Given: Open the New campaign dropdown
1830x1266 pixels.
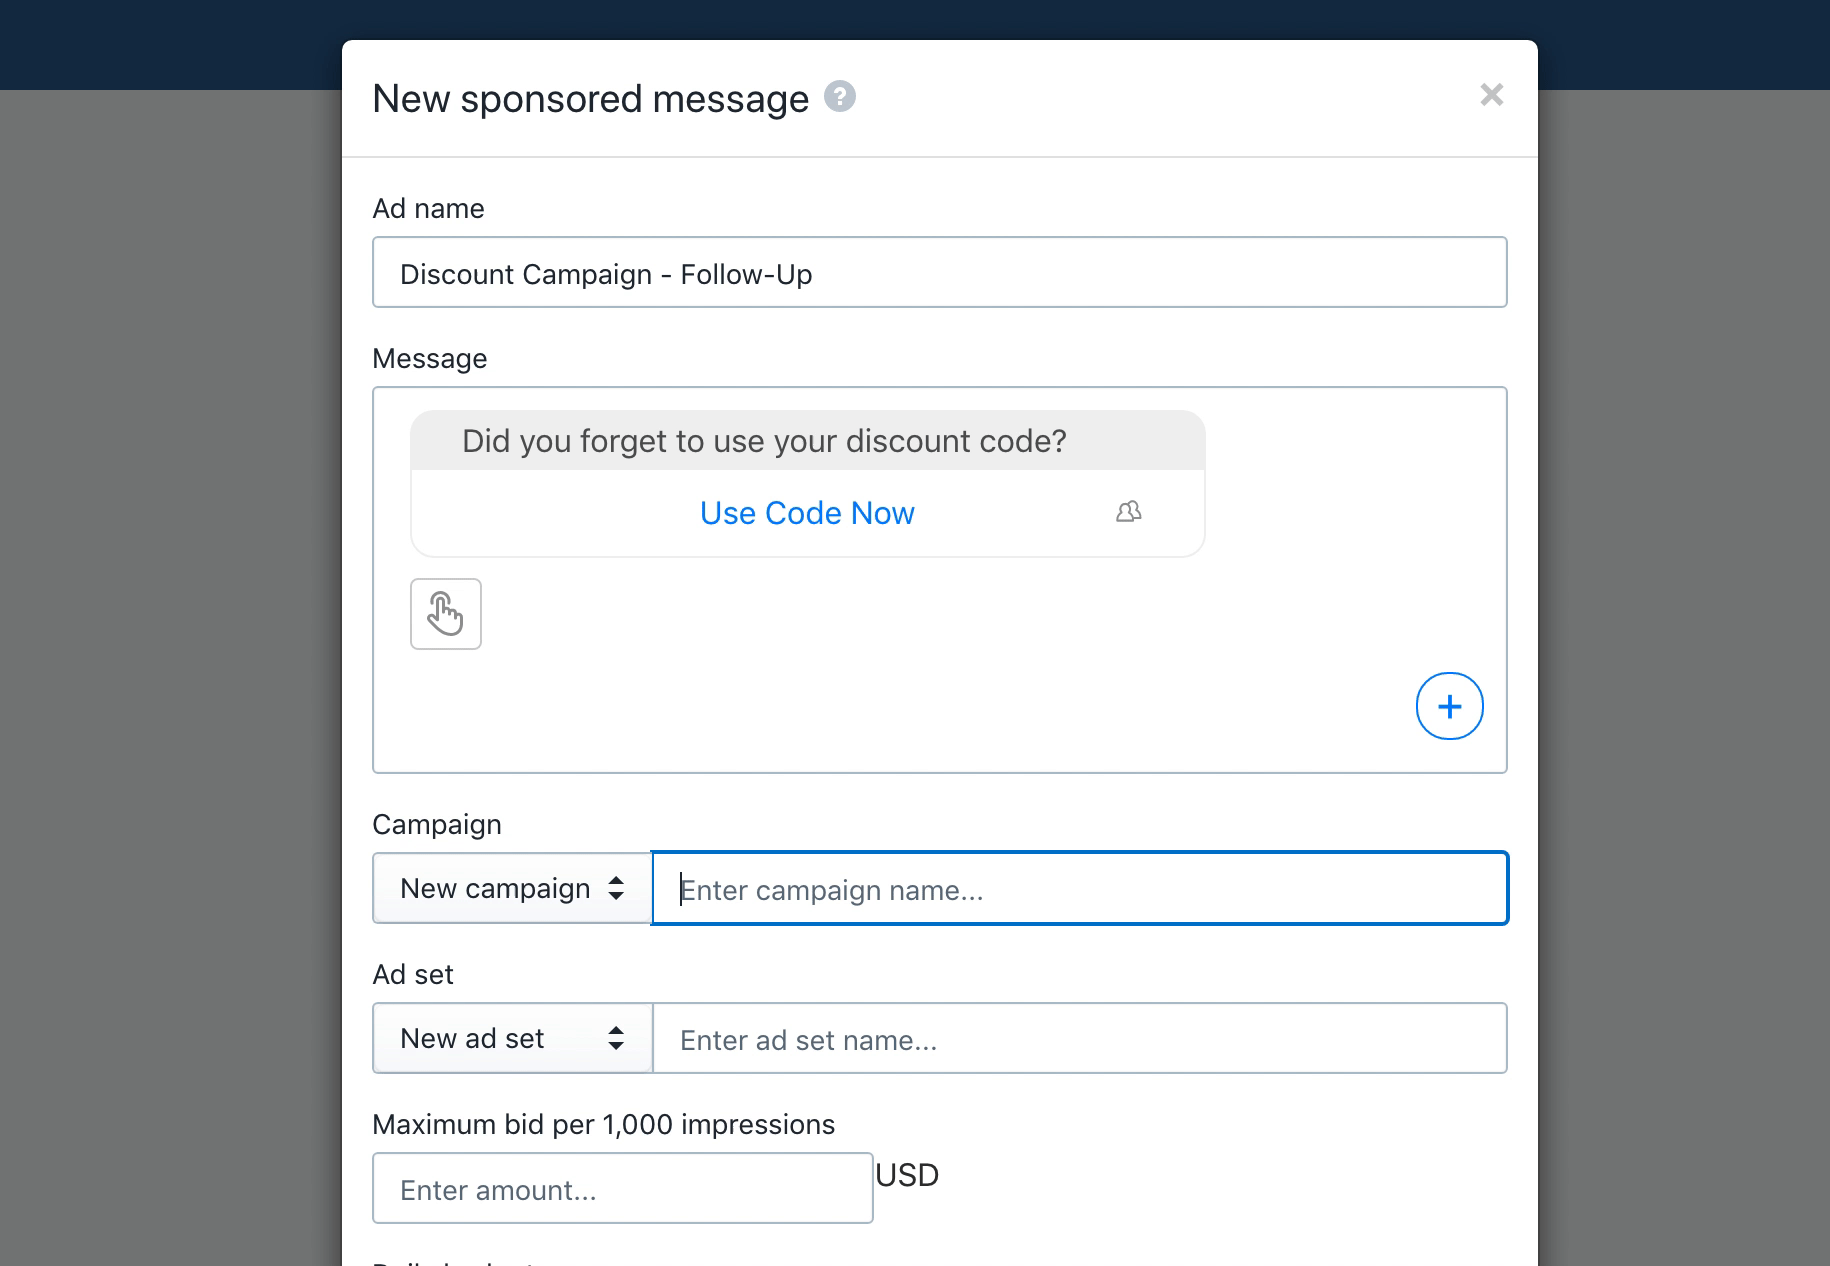Looking at the screenshot, I should 512,888.
